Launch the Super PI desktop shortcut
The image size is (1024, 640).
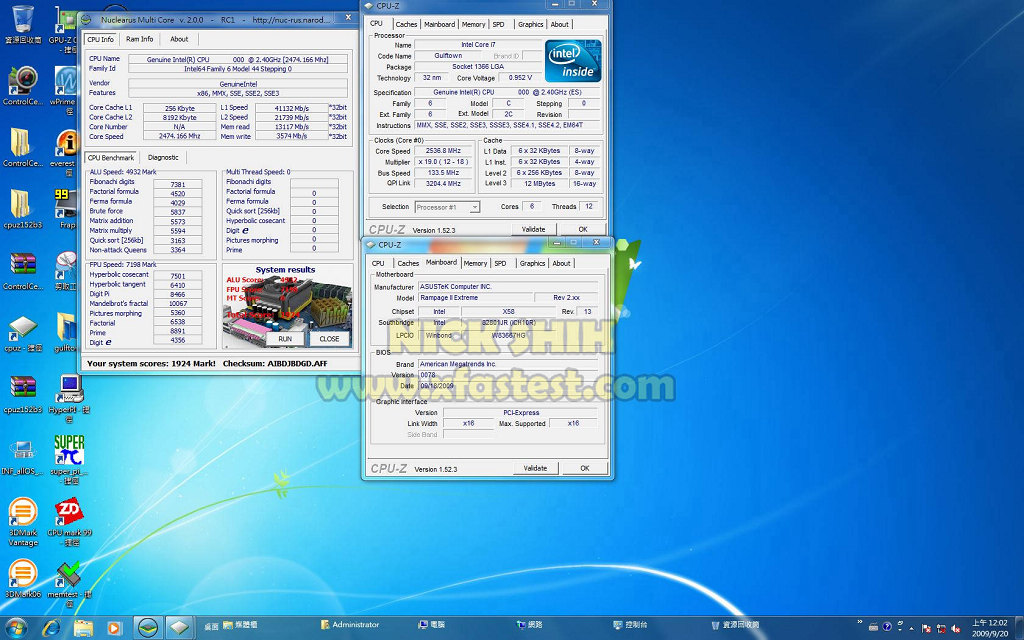[68, 449]
